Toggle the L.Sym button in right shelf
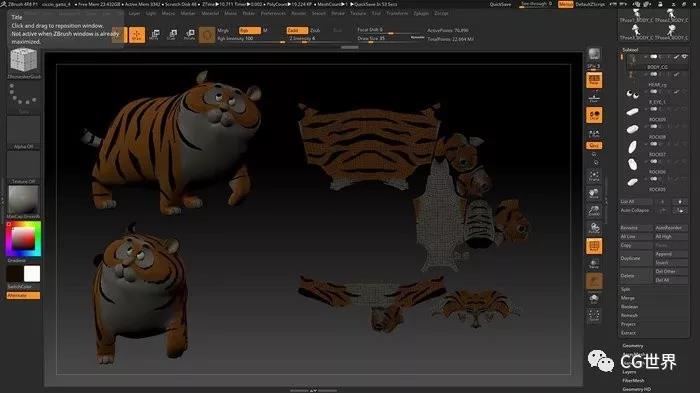This screenshot has width=700, height=393. point(594,133)
